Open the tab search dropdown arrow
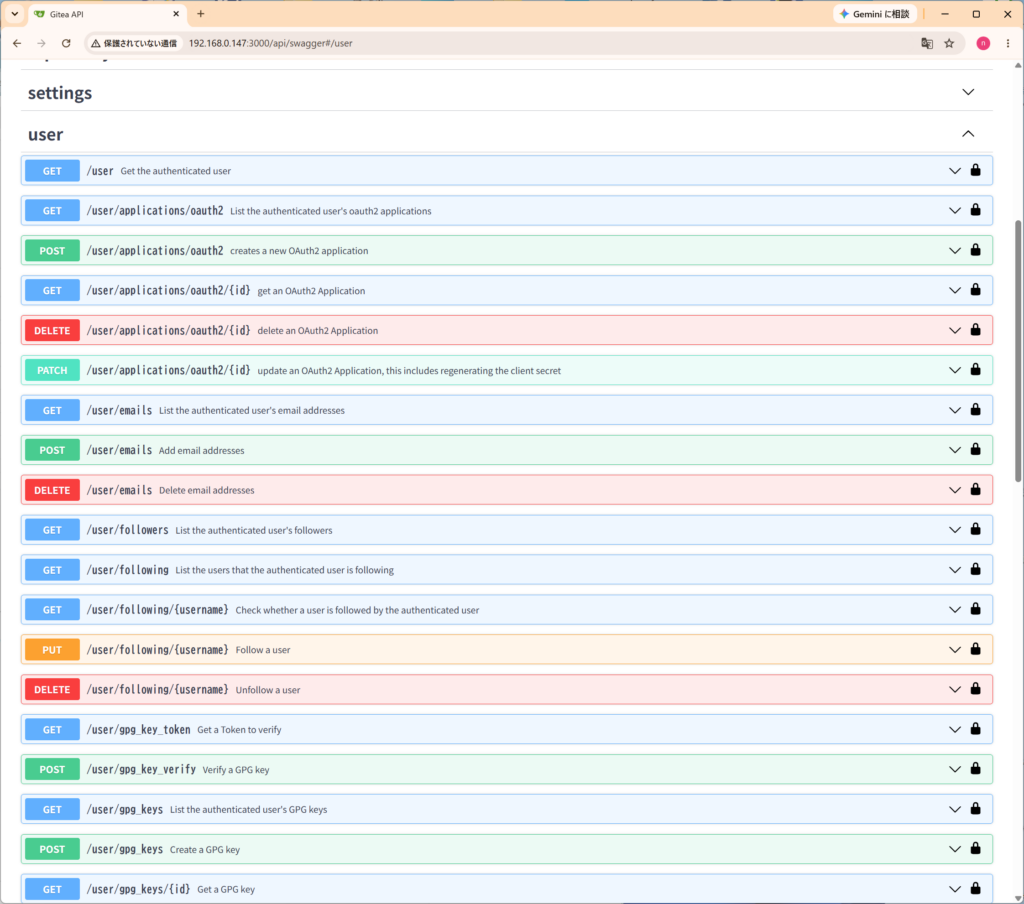The image size is (1024, 904). (x=14, y=14)
